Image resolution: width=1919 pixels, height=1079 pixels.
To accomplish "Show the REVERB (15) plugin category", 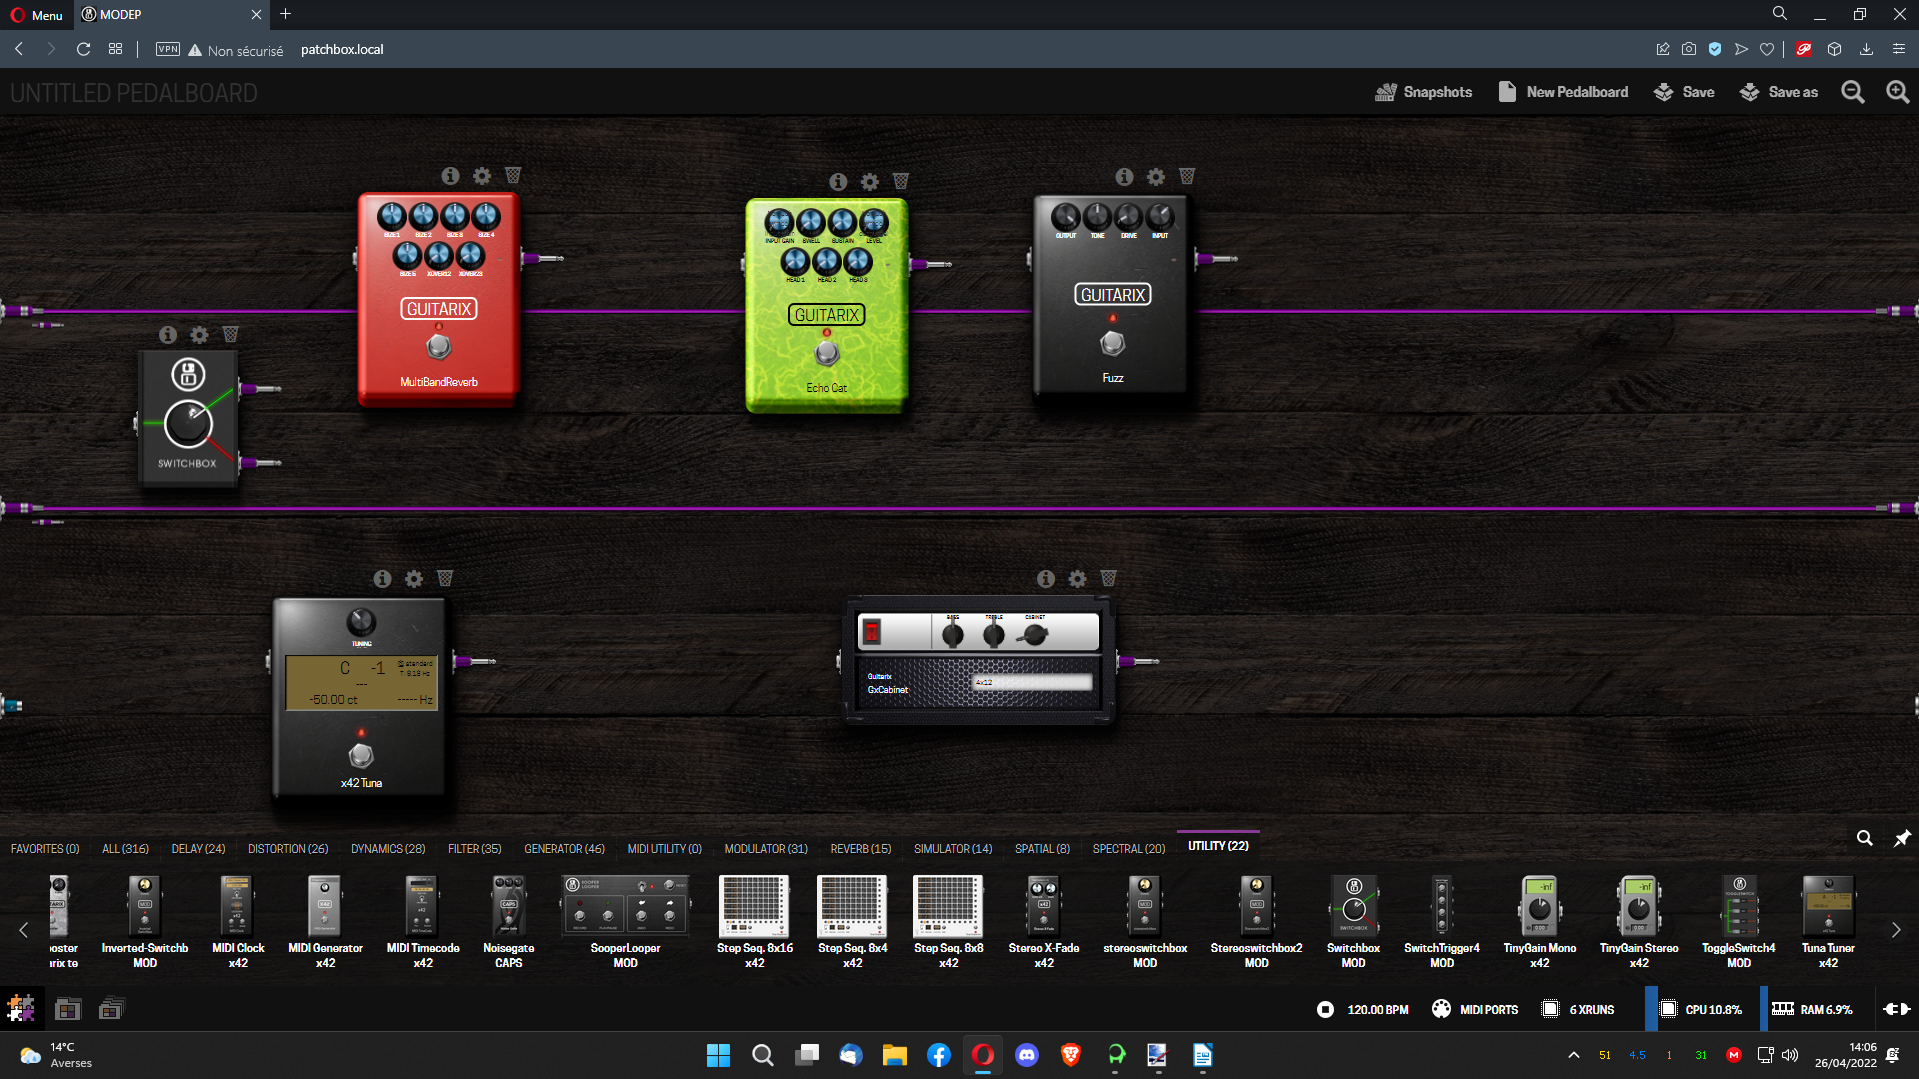I will 860,849.
